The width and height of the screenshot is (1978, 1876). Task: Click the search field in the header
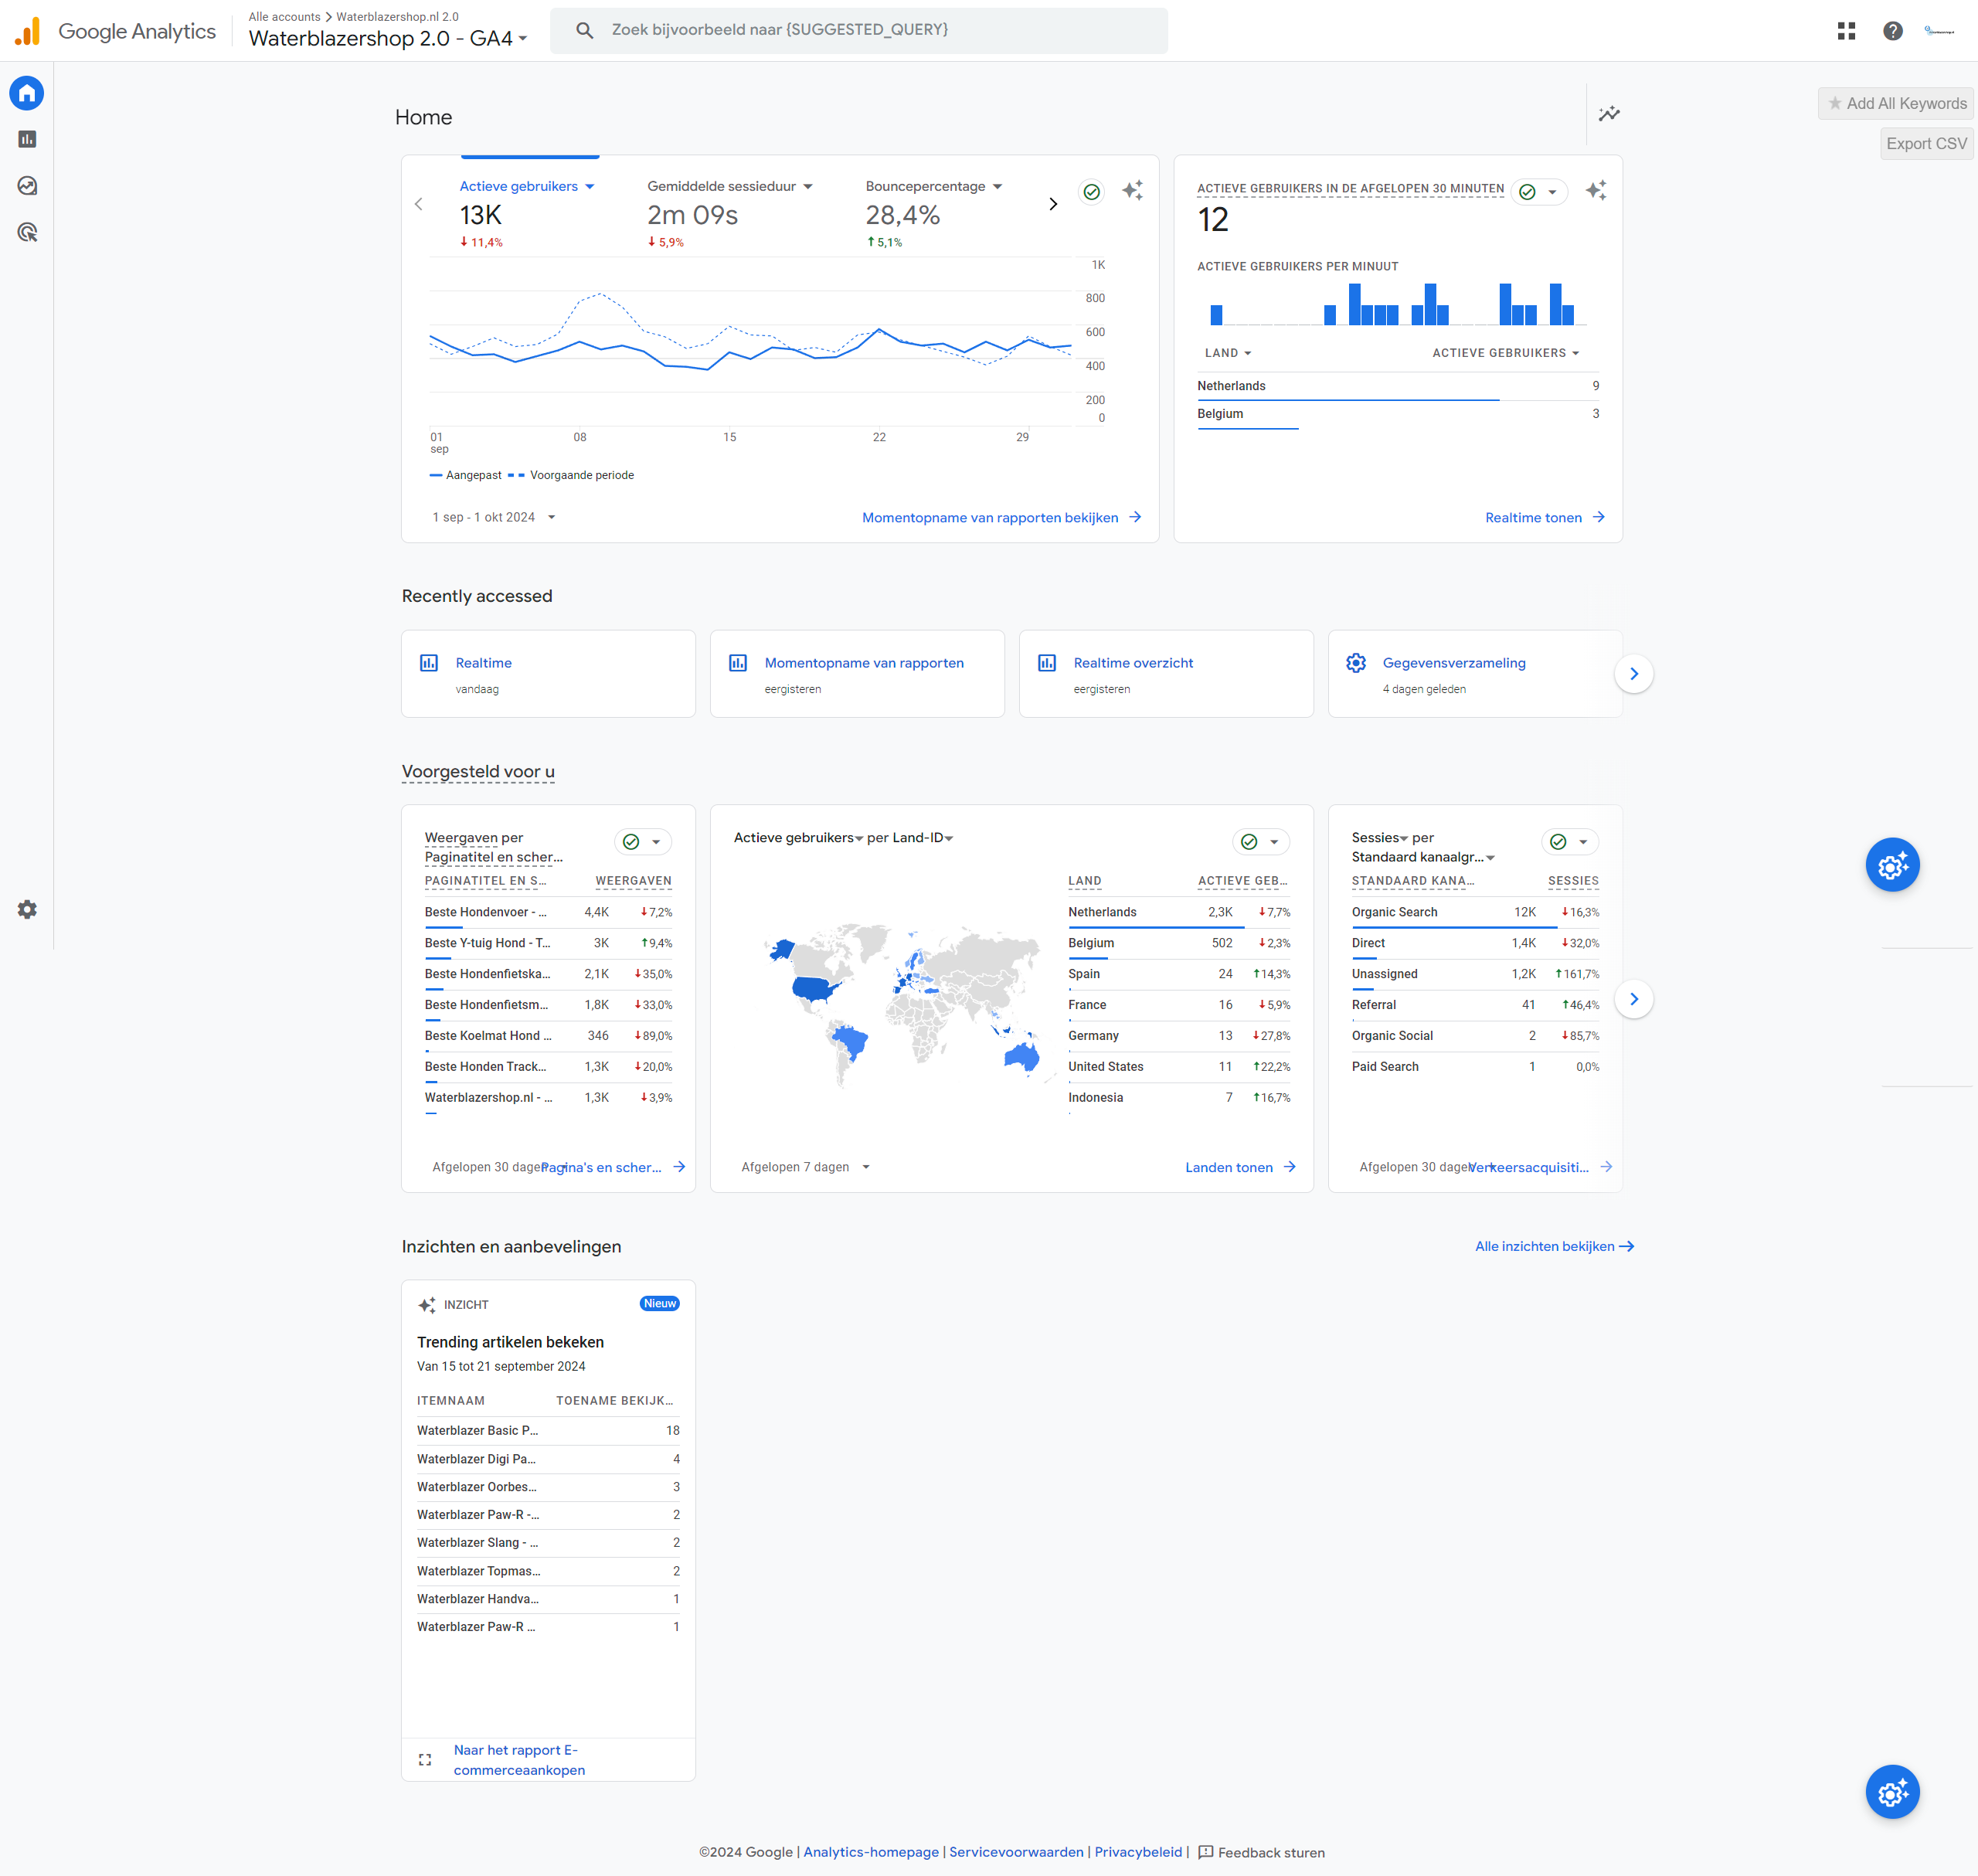click(x=859, y=30)
